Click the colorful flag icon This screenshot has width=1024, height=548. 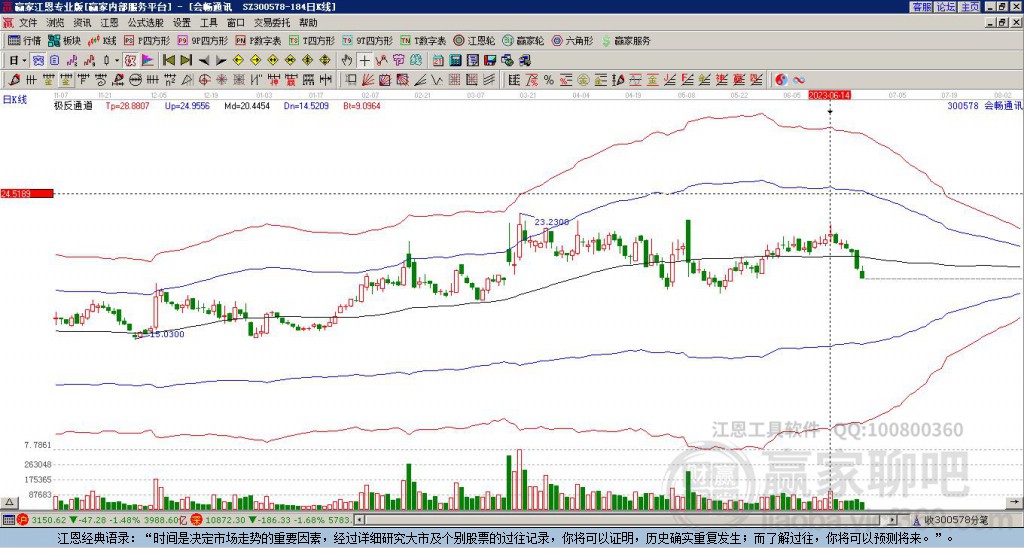click(148, 61)
